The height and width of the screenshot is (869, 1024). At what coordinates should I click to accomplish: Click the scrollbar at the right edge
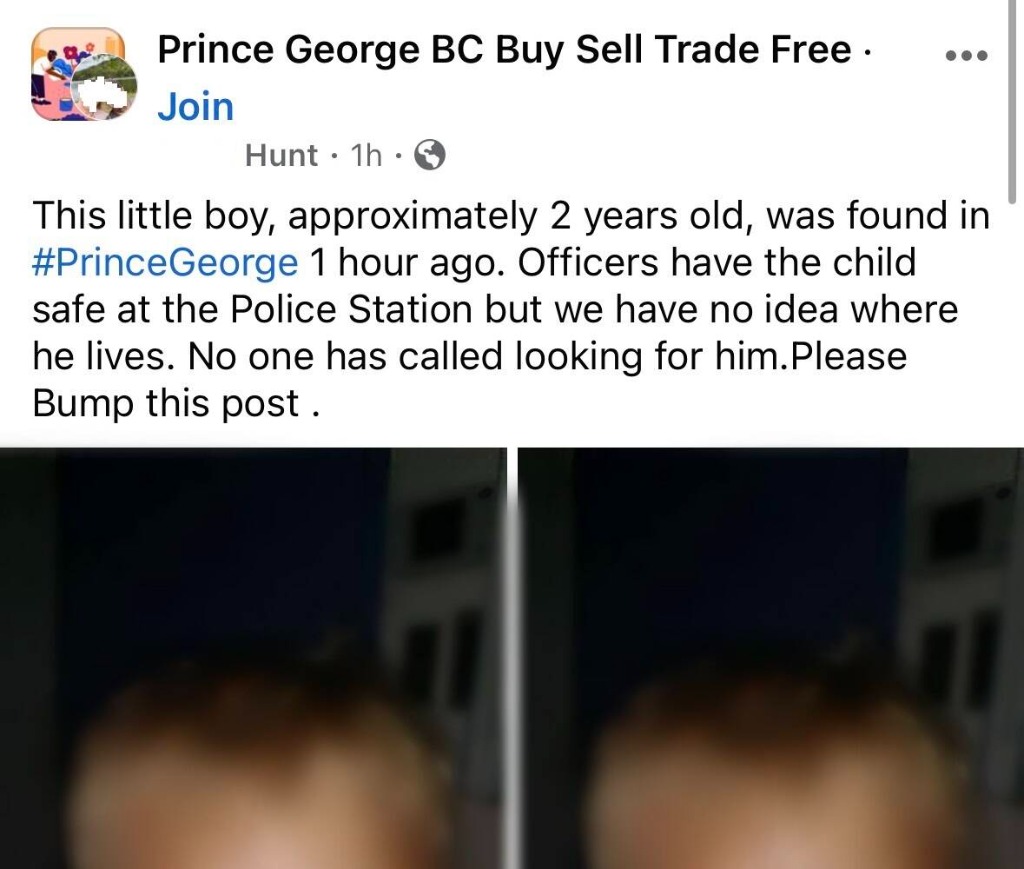click(x=1017, y=100)
